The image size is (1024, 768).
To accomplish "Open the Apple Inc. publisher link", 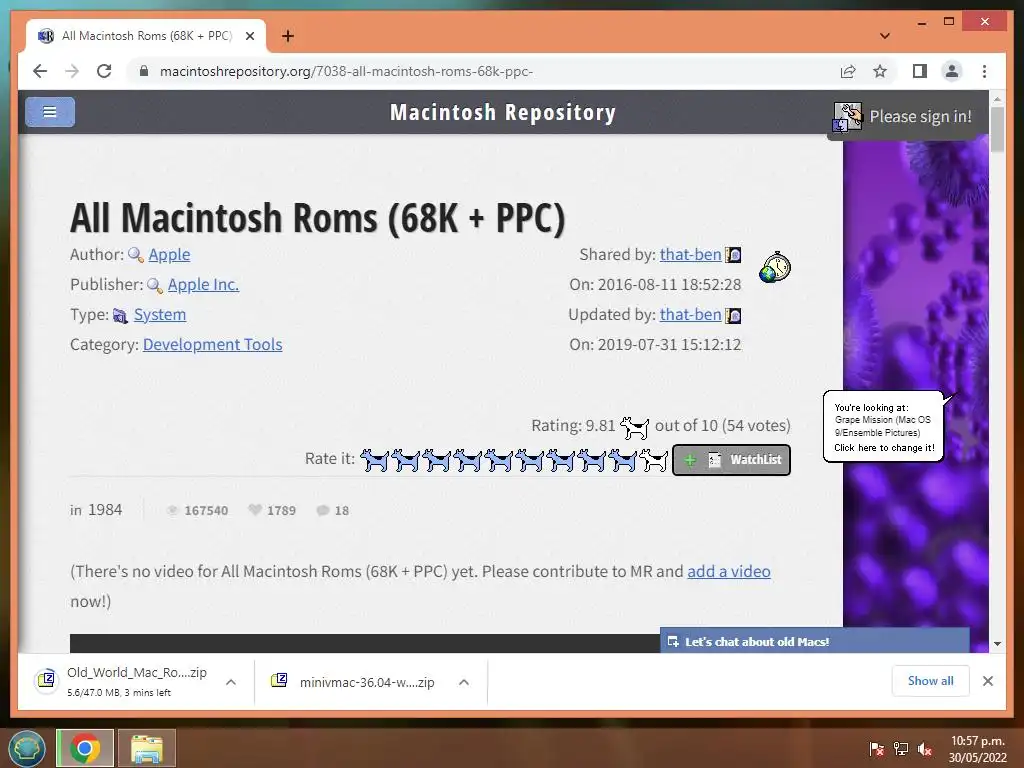I will [x=203, y=284].
